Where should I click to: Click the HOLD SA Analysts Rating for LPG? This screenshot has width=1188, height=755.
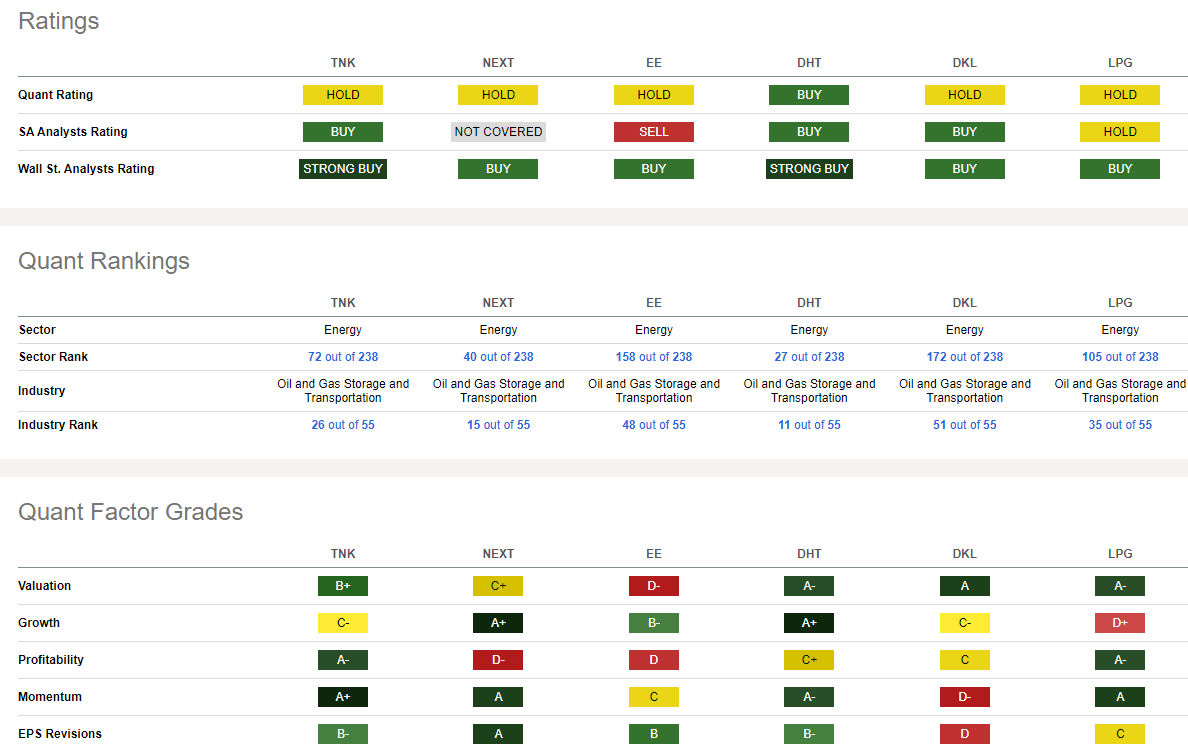pyautogui.click(x=1119, y=131)
